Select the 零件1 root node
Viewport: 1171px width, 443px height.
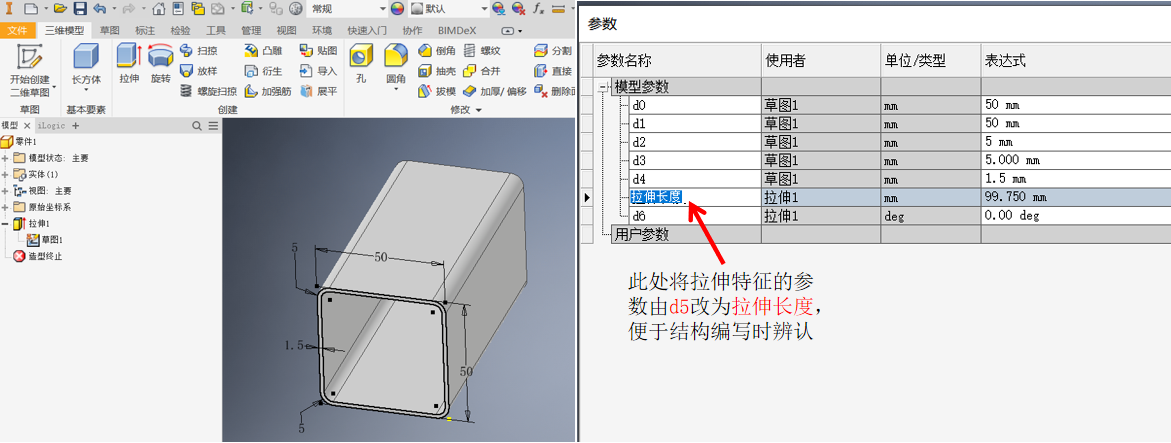(19, 141)
